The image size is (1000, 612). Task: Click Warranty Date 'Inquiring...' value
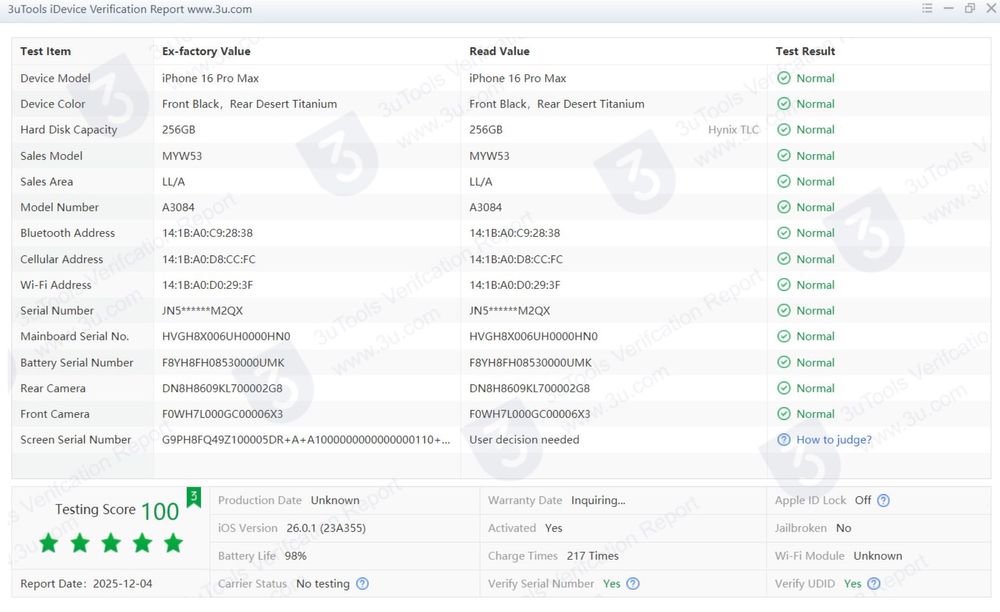point(598,500)
